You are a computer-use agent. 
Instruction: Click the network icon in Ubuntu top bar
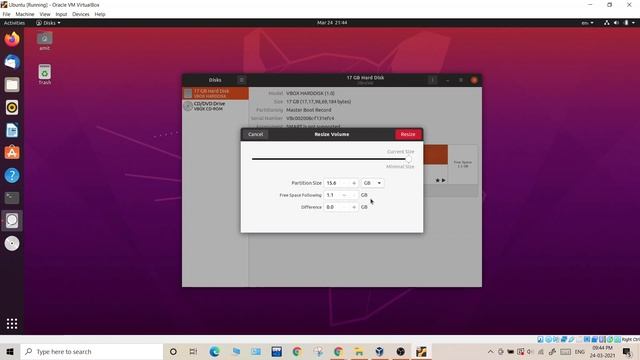[x=607, y=23]
